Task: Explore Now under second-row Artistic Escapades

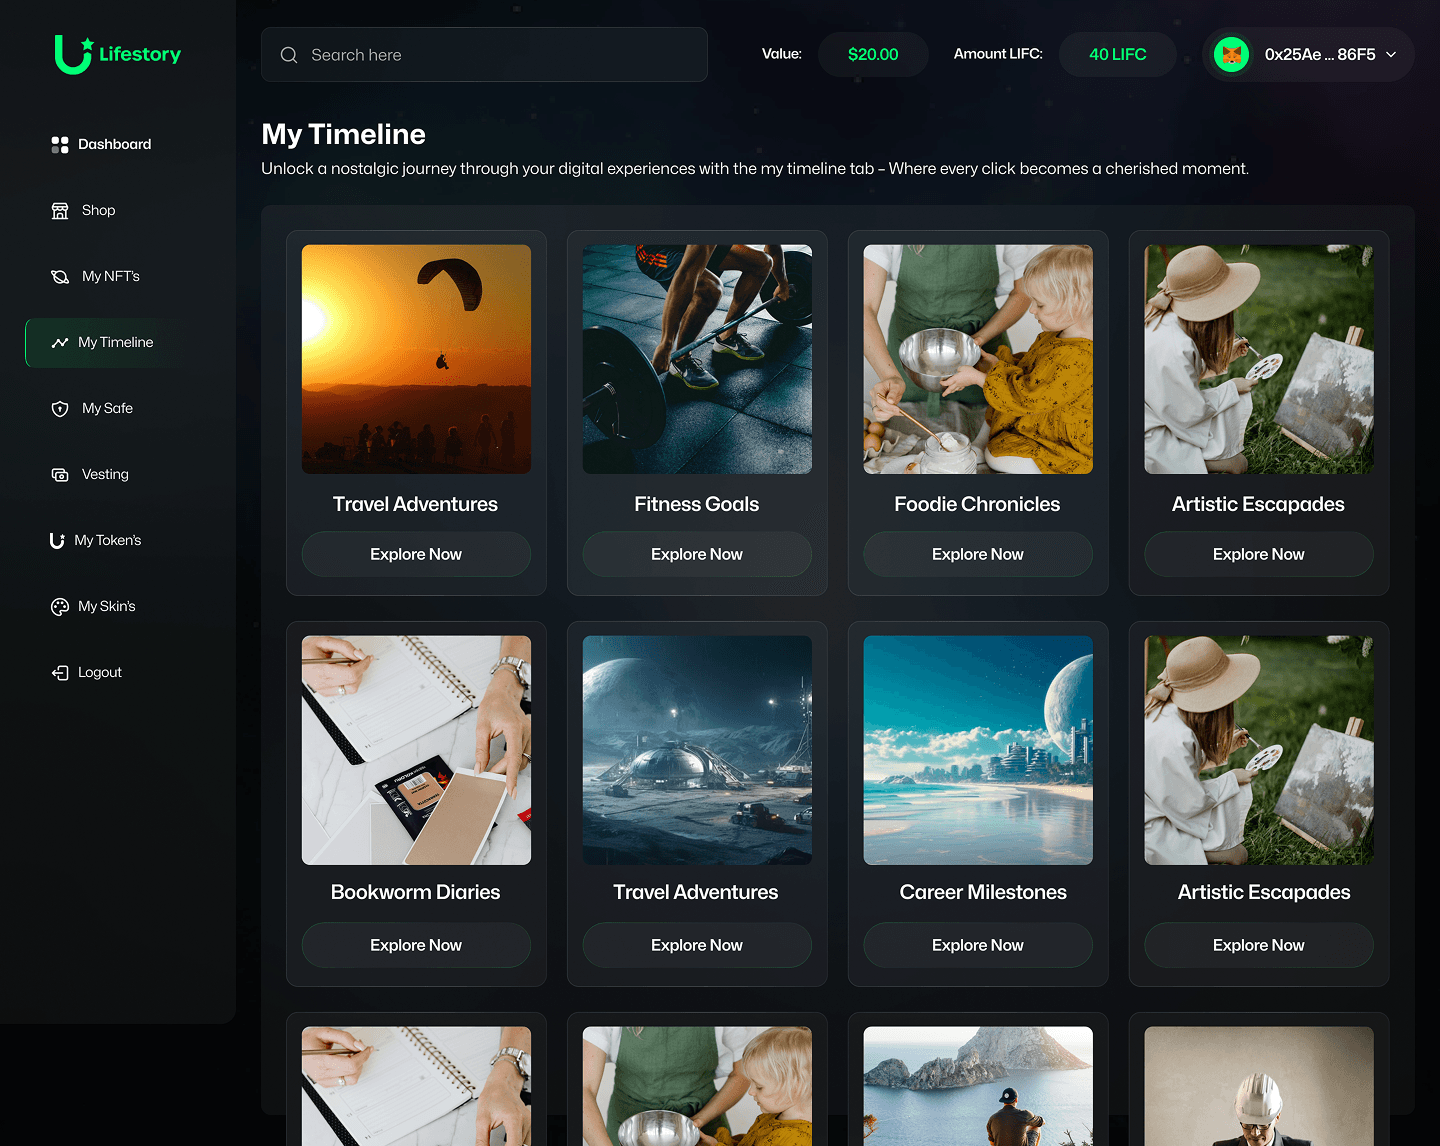Action: (1259, 945)
